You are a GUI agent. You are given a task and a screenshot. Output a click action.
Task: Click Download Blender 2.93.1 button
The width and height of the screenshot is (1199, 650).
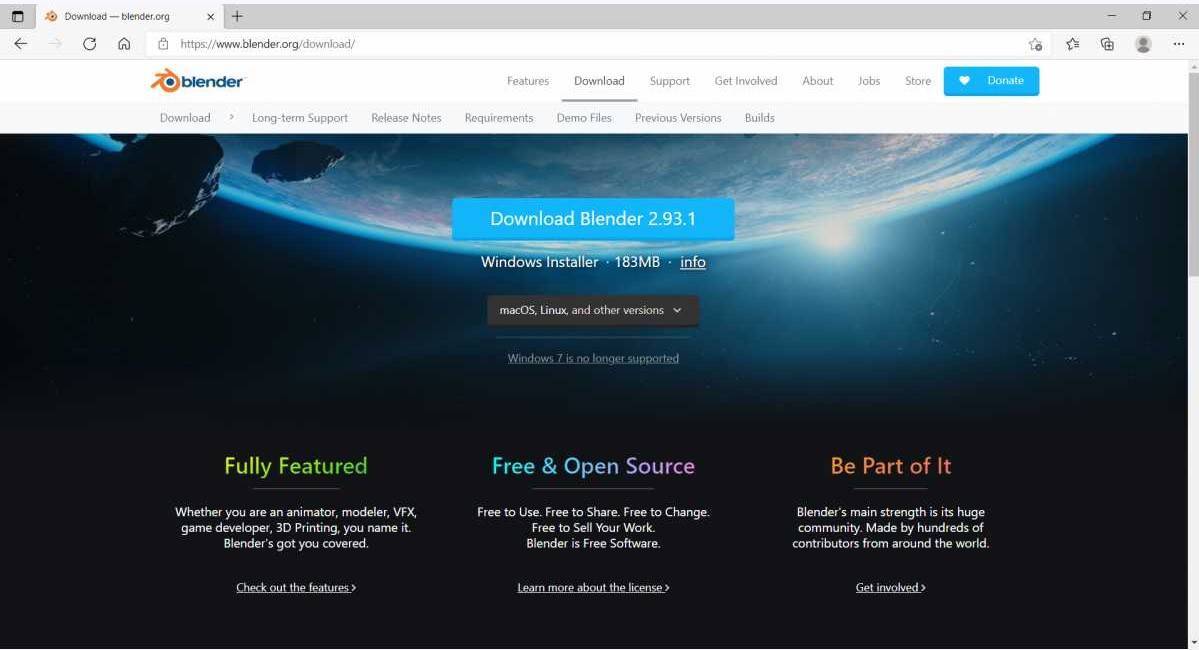[593, 219]
